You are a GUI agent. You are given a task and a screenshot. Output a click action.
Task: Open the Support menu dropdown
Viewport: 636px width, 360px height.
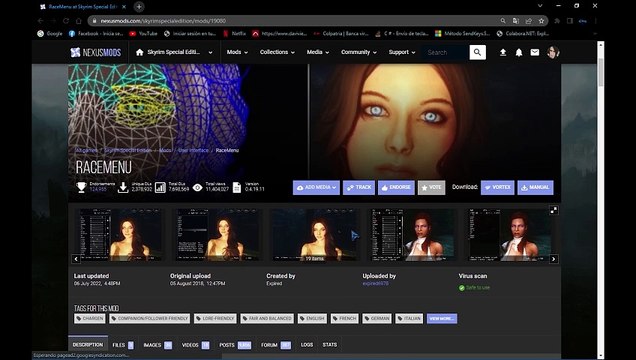(x=402, y=52)
